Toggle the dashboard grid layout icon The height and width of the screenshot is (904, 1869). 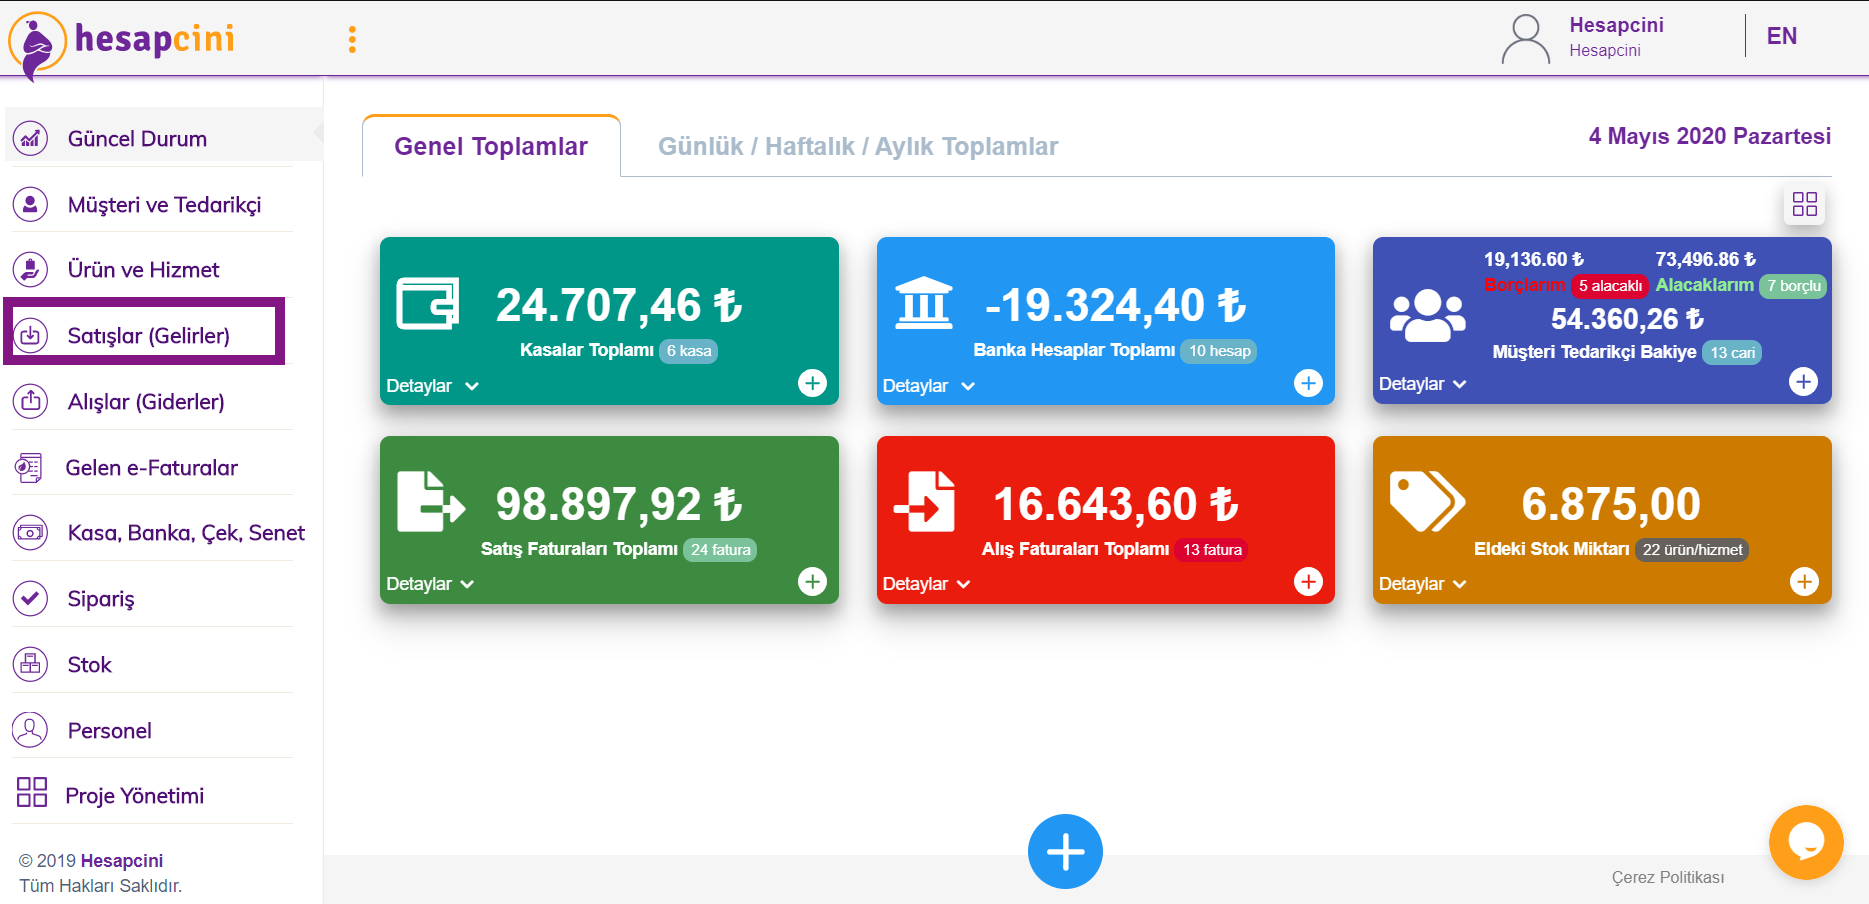coord(1804,204)
